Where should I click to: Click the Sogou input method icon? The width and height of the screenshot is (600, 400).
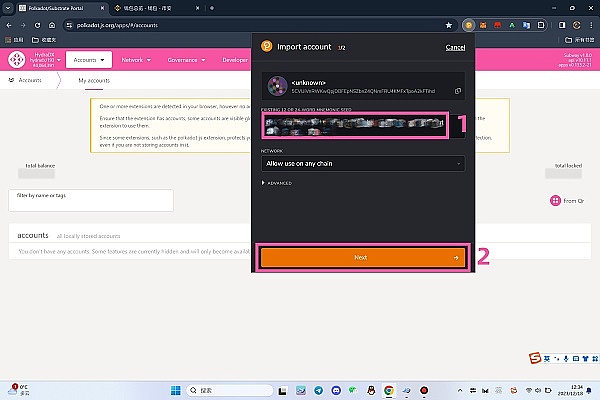[x=535, y=356]
